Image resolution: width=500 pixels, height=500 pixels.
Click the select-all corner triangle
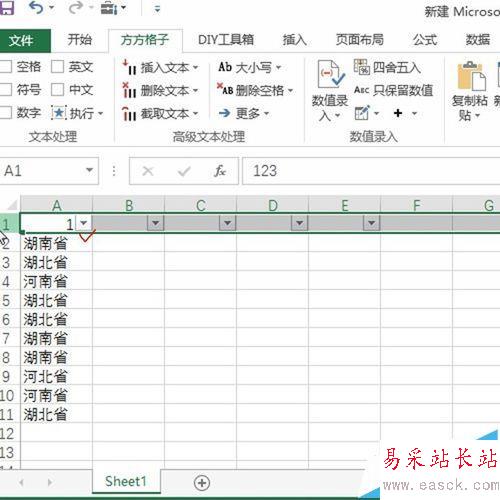[x=11, y=204]
